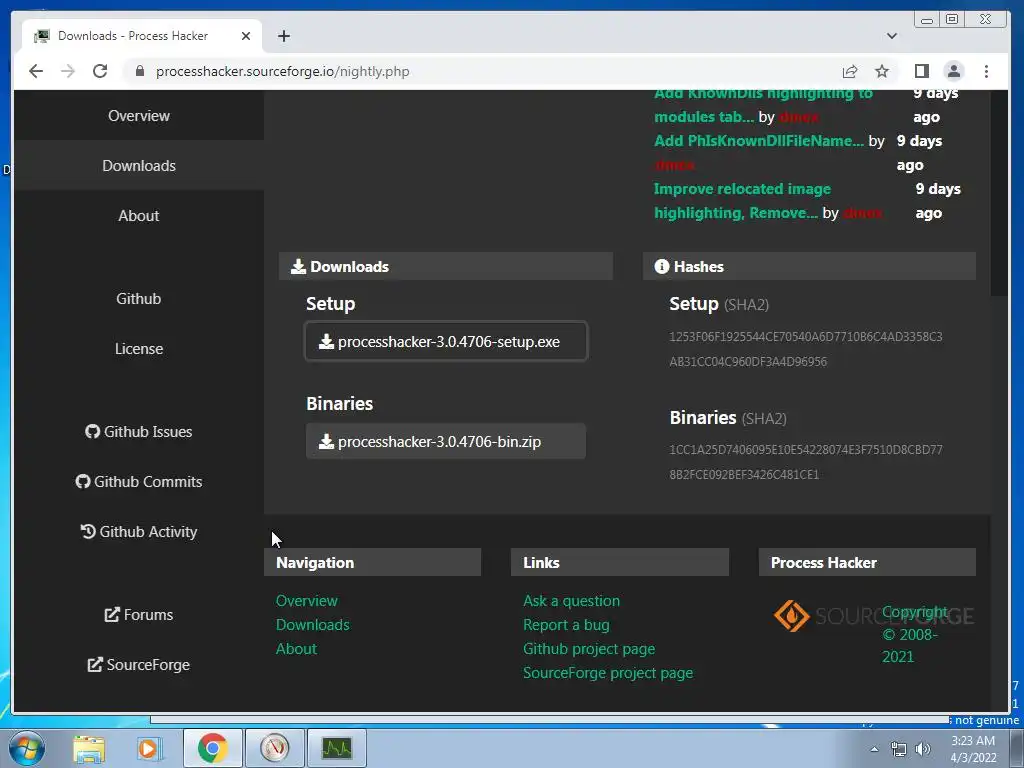1024x768 pixels.
Task: Click the Setup SHA2 hash text
Action: pos(806,349)
